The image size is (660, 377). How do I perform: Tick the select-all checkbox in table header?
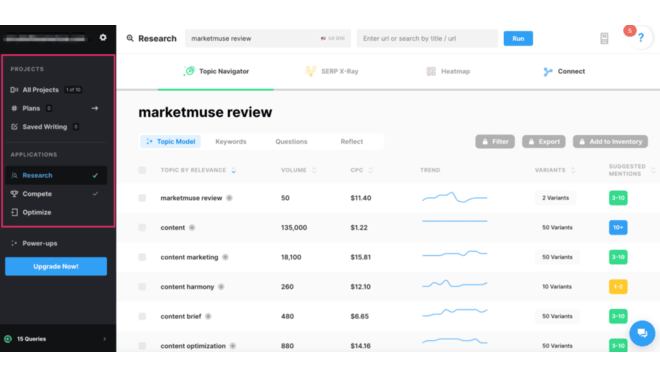[x=142, y=170]
